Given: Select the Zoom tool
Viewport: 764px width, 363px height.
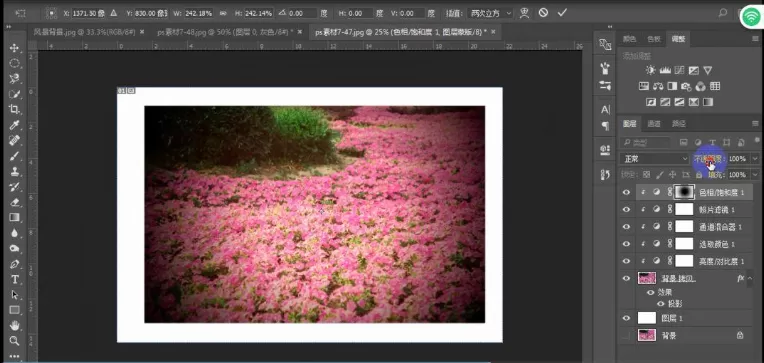Looking at the screenshot, I should coord(14,341).
